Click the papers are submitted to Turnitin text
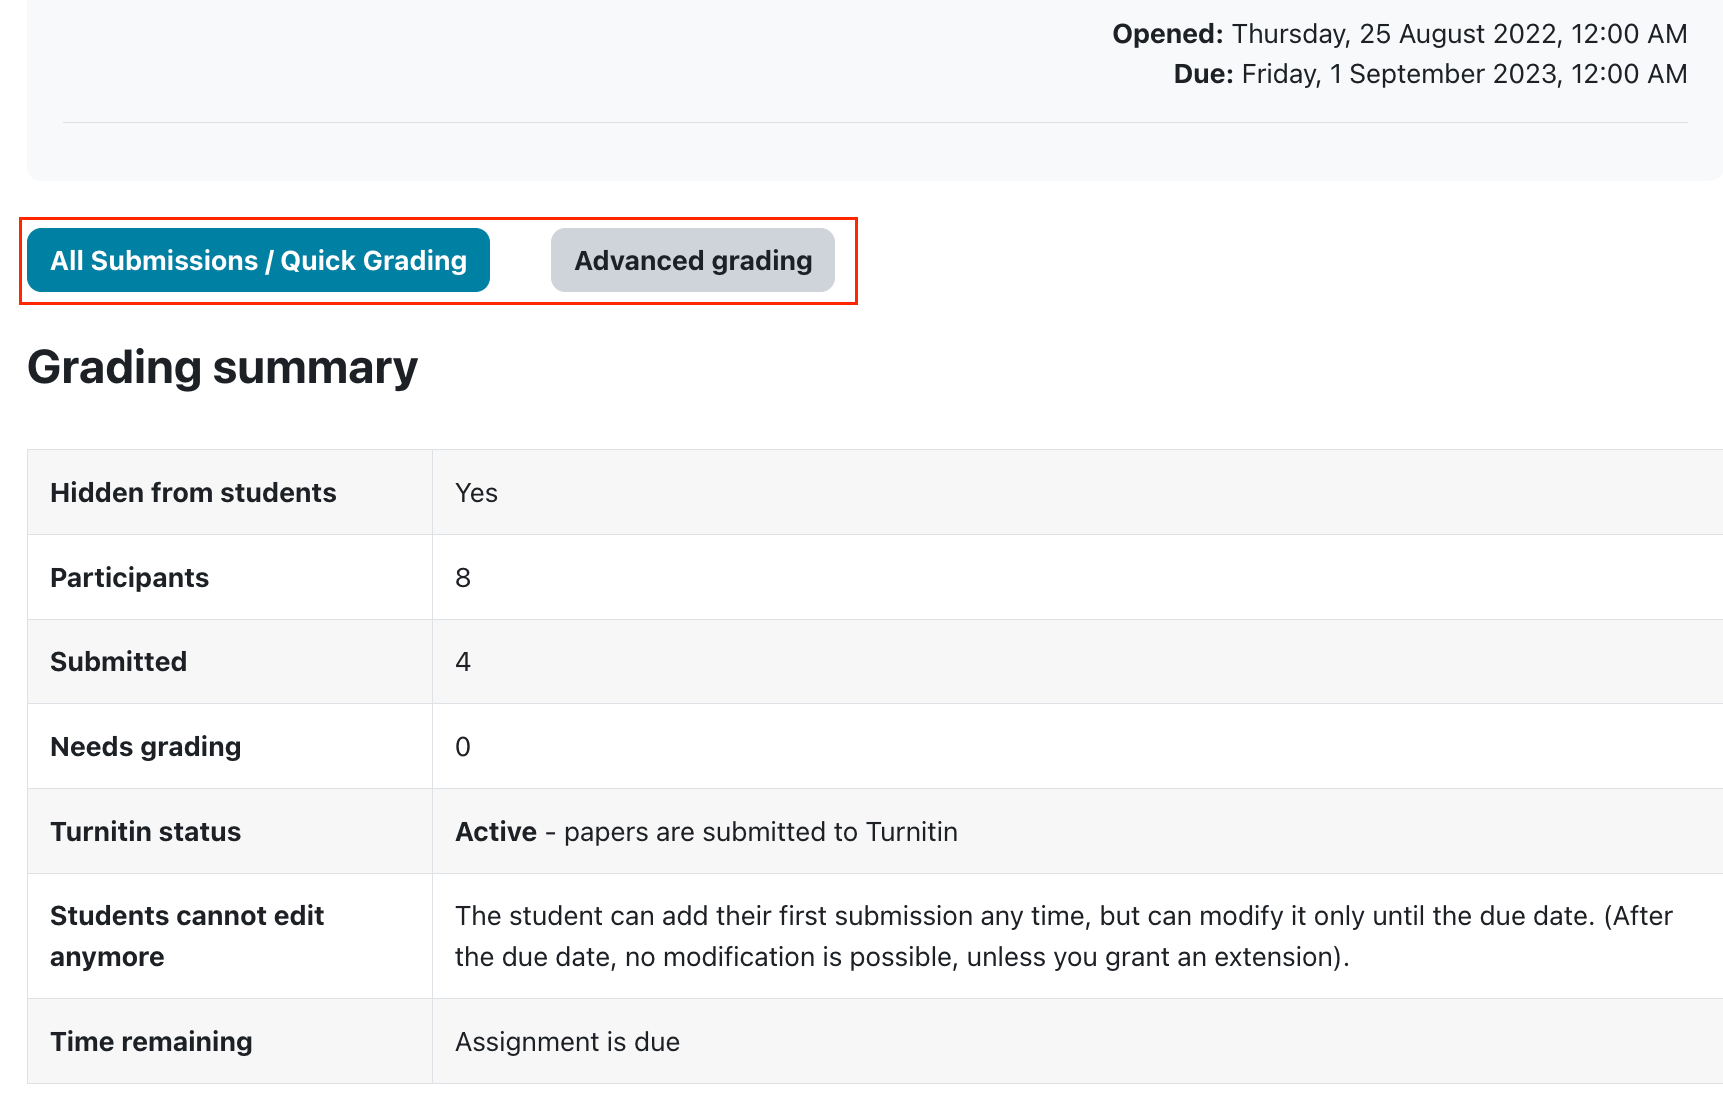 (x=760, y=832)
